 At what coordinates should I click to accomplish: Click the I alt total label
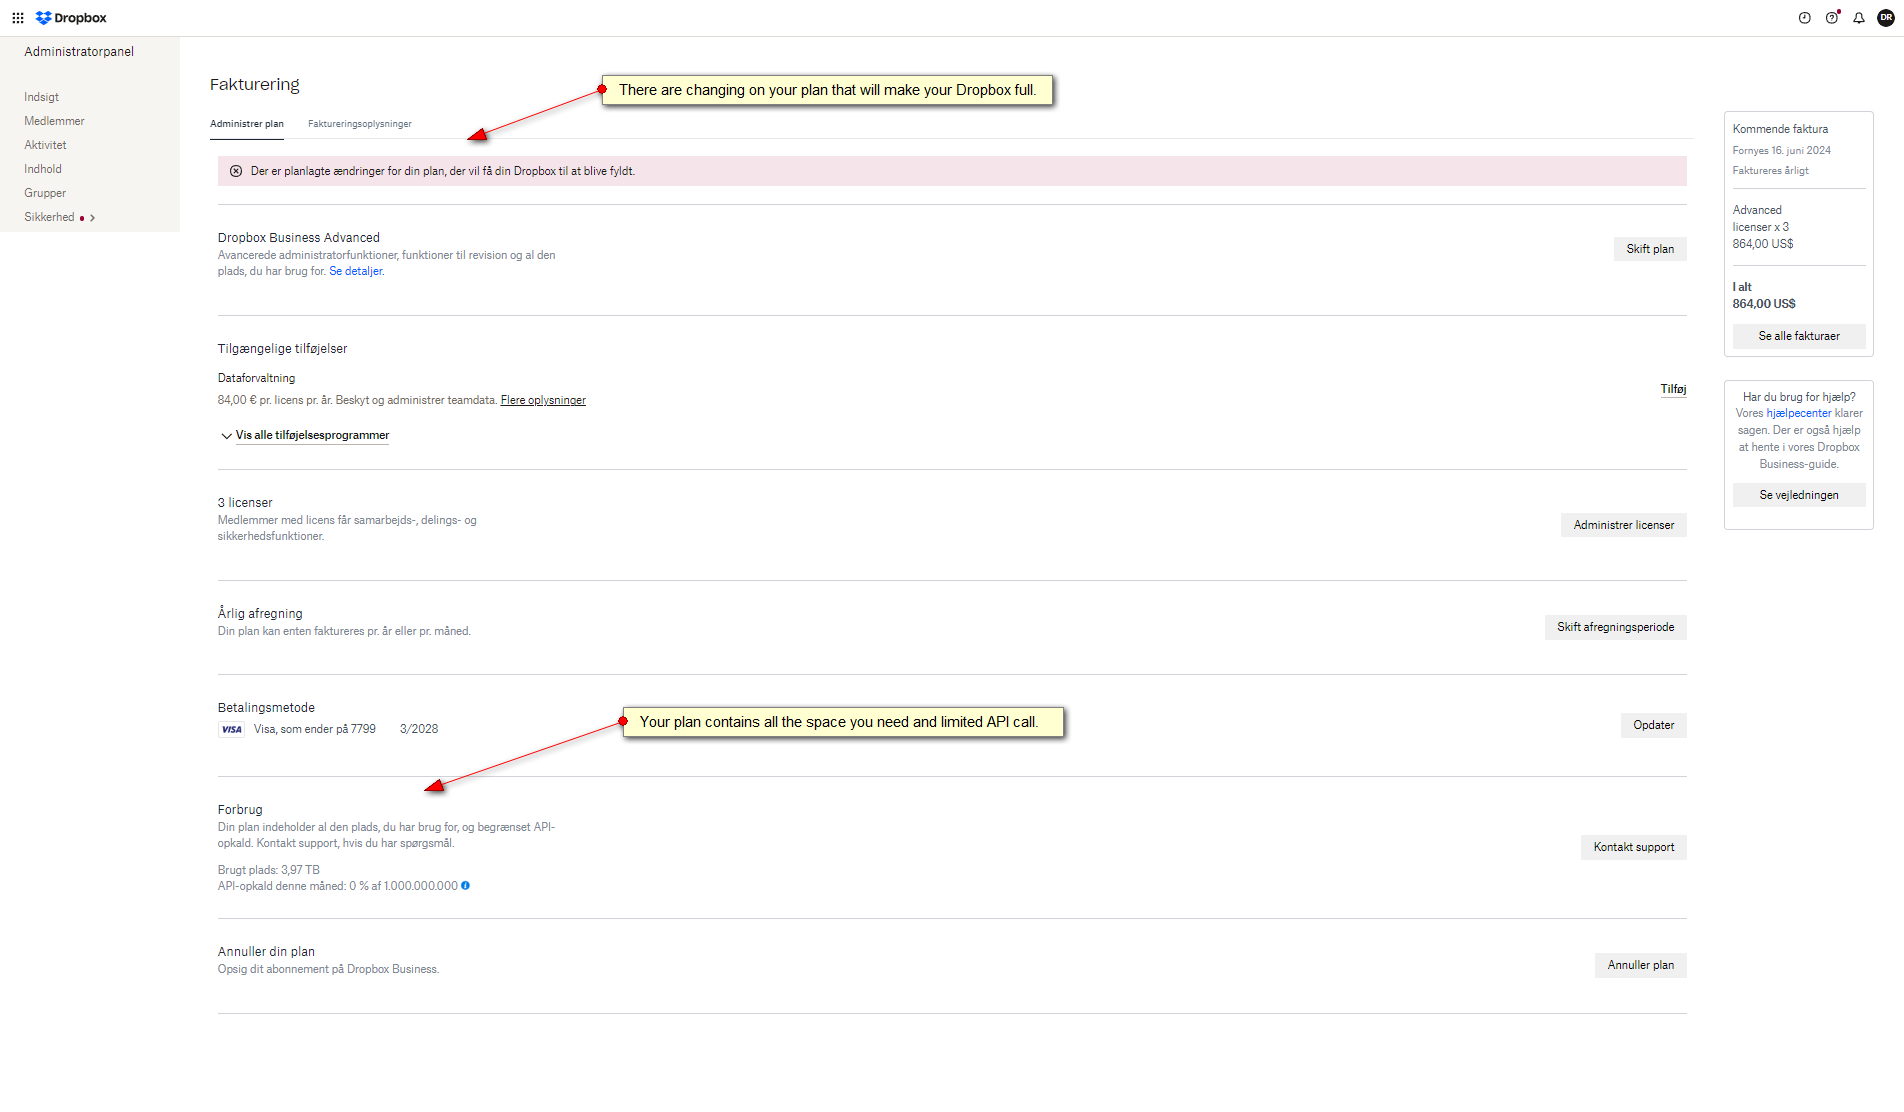tap(1742, 287)
